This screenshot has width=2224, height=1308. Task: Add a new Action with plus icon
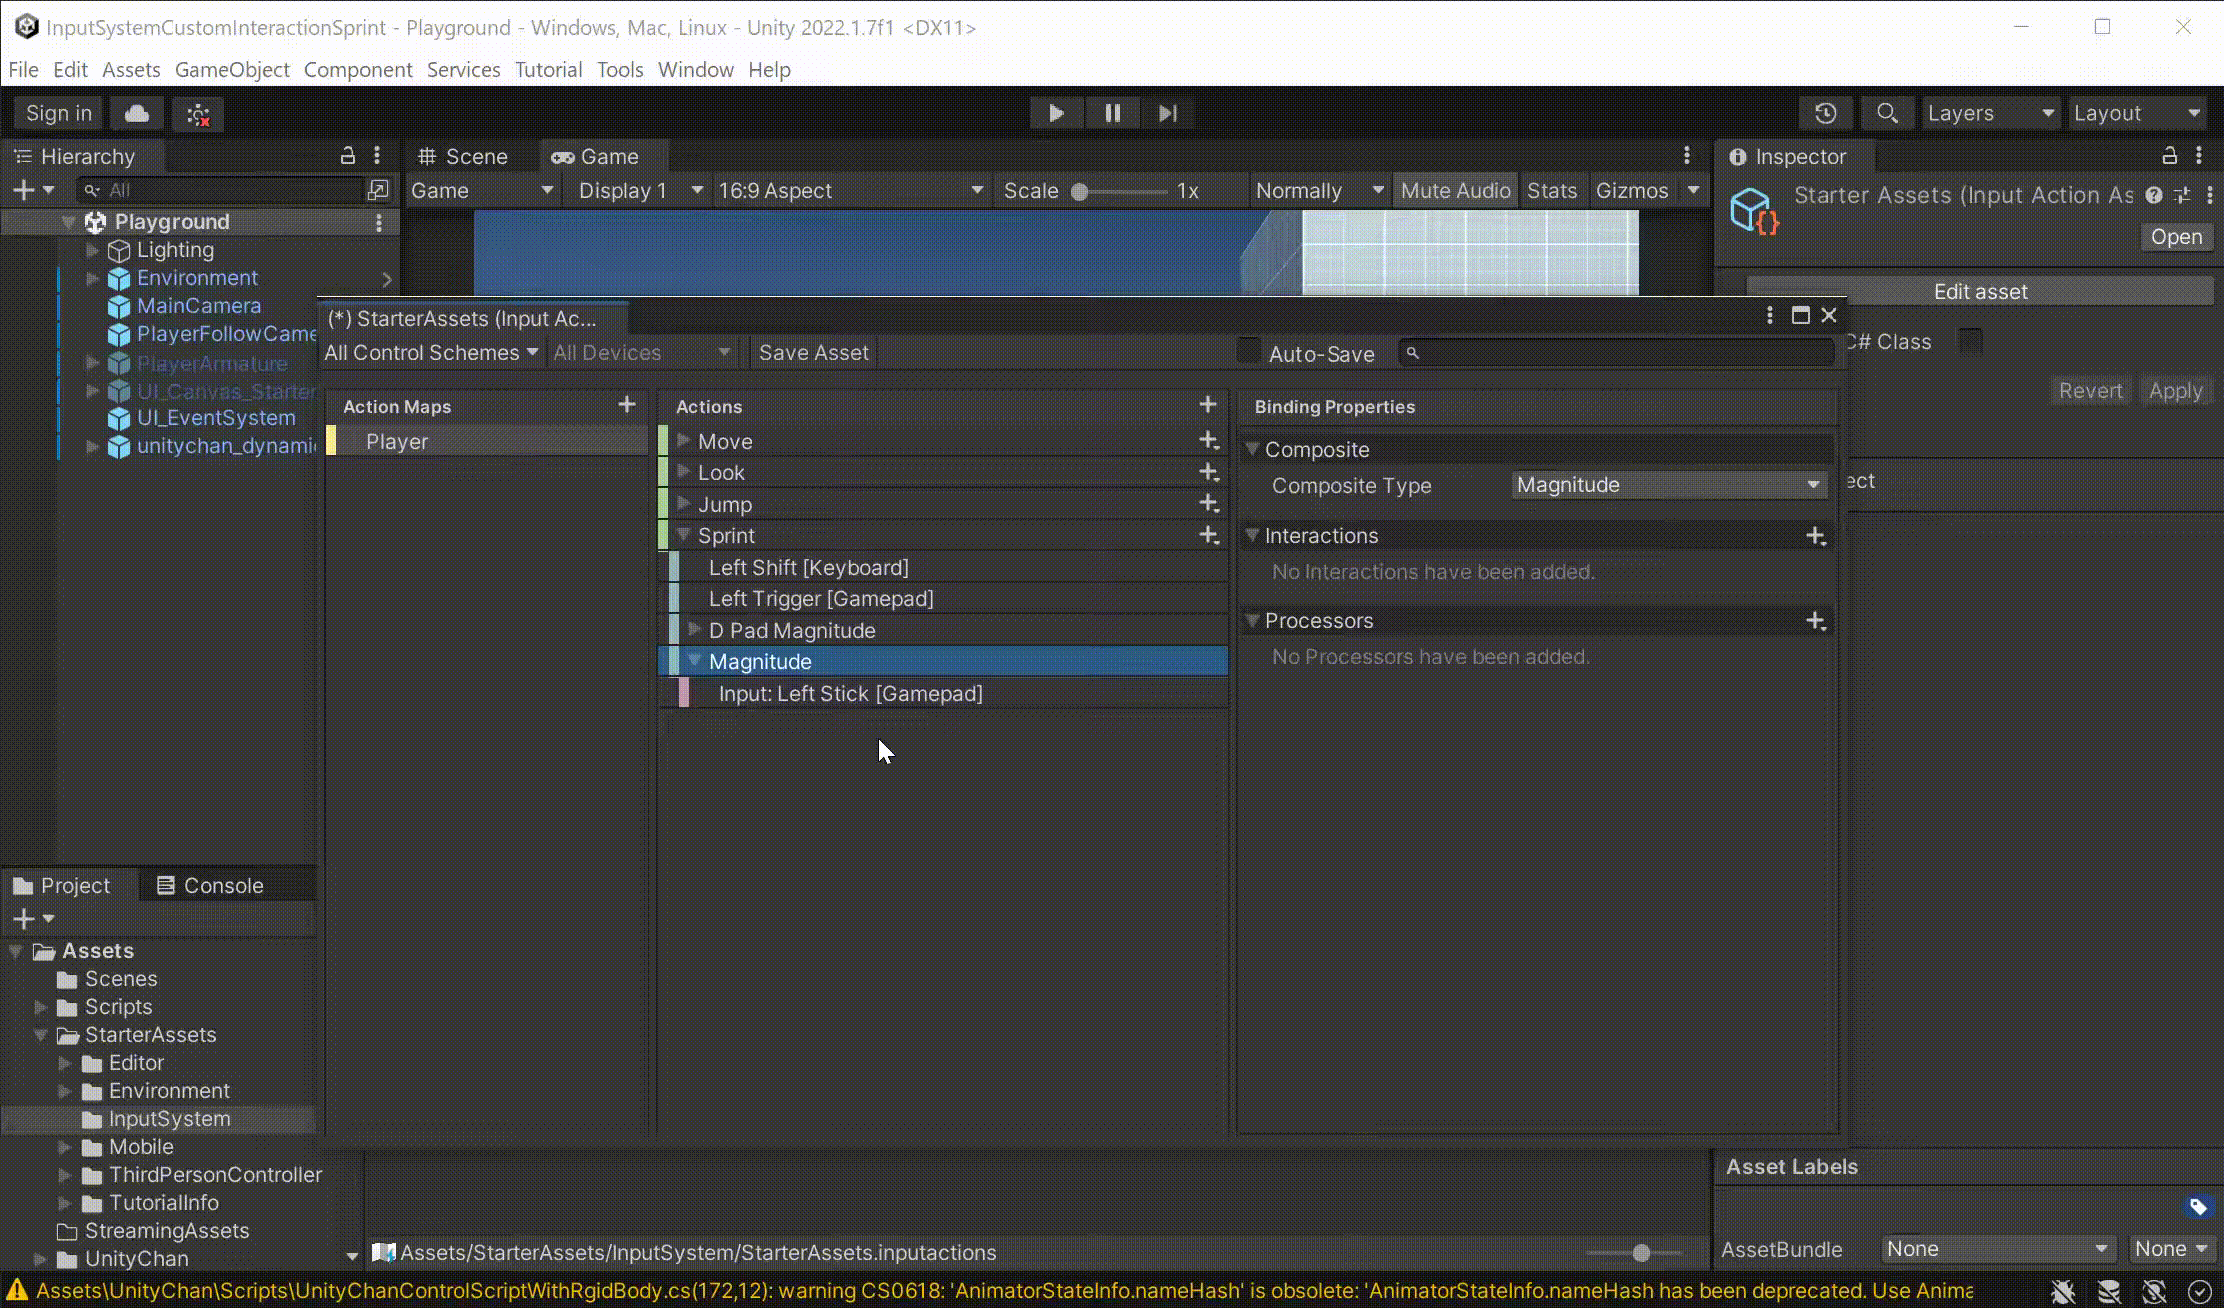pos(1208,405)
